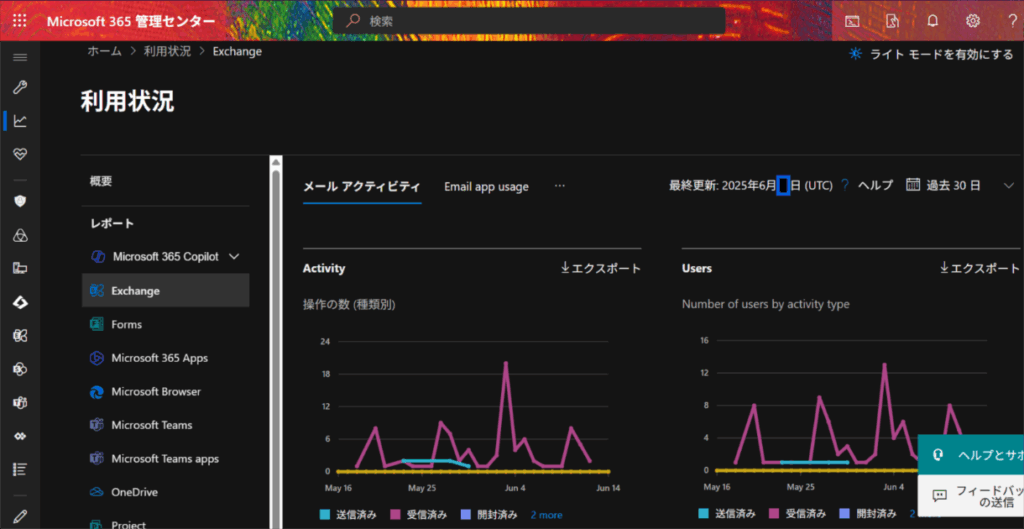Click the Number of users by activity type subtitle
The width and height of the screenshot is (1024, 529).
click(x=765, y=304)
